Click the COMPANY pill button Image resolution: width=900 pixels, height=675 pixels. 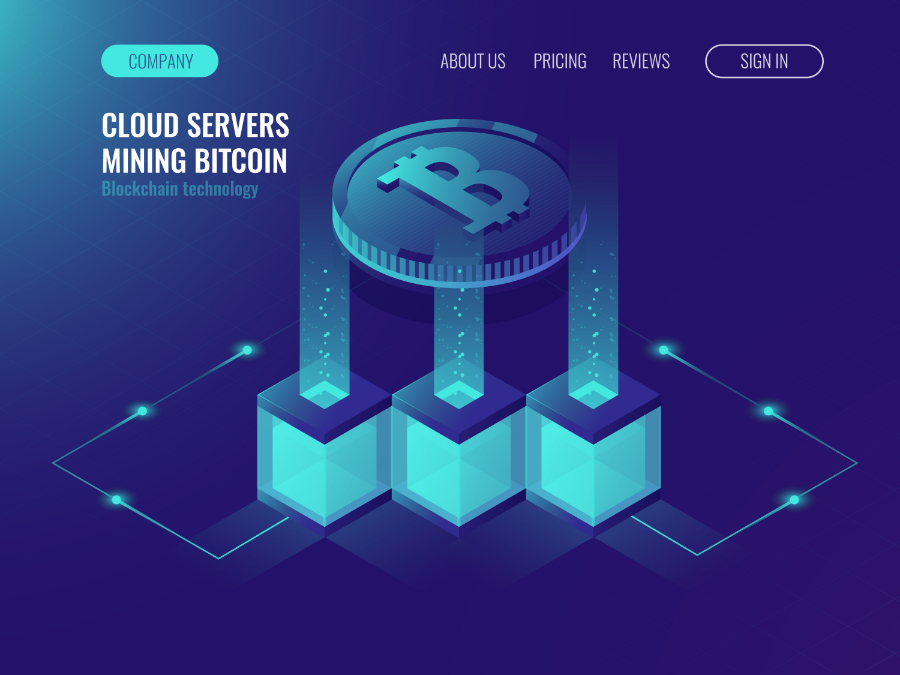coord(160,61)
